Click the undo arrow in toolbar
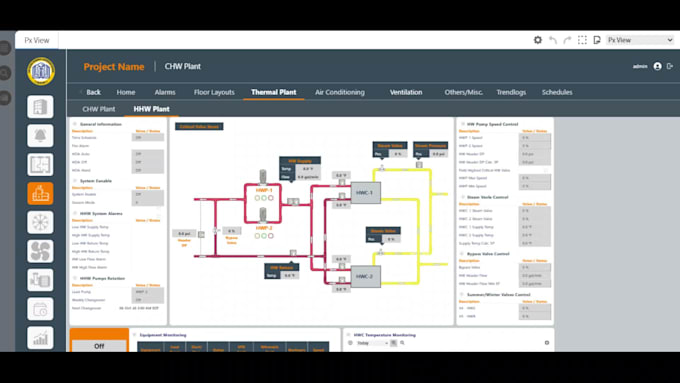This screenshot has height=383, width=680. [x=553, y=40]
